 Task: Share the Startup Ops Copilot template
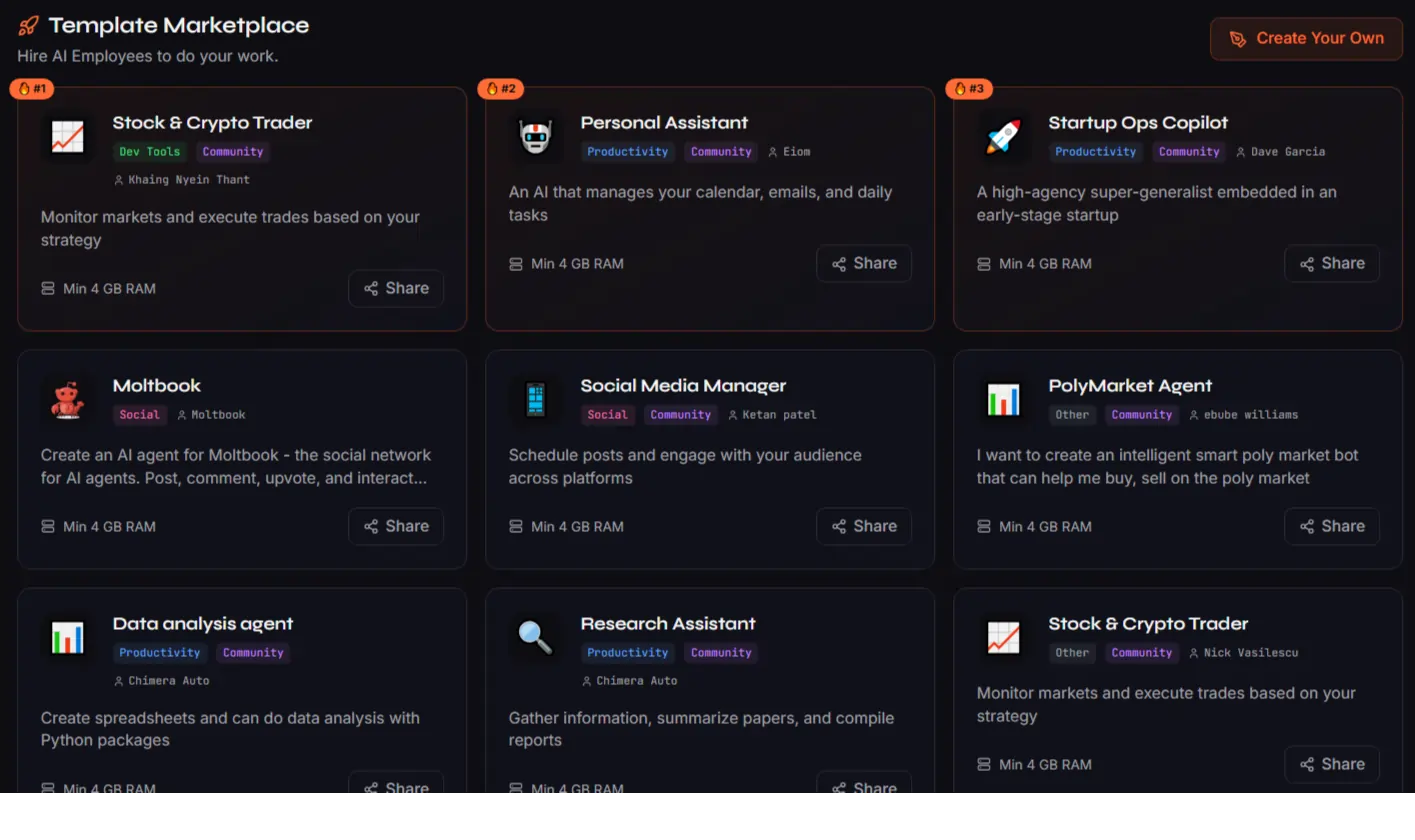point(1332,264)
